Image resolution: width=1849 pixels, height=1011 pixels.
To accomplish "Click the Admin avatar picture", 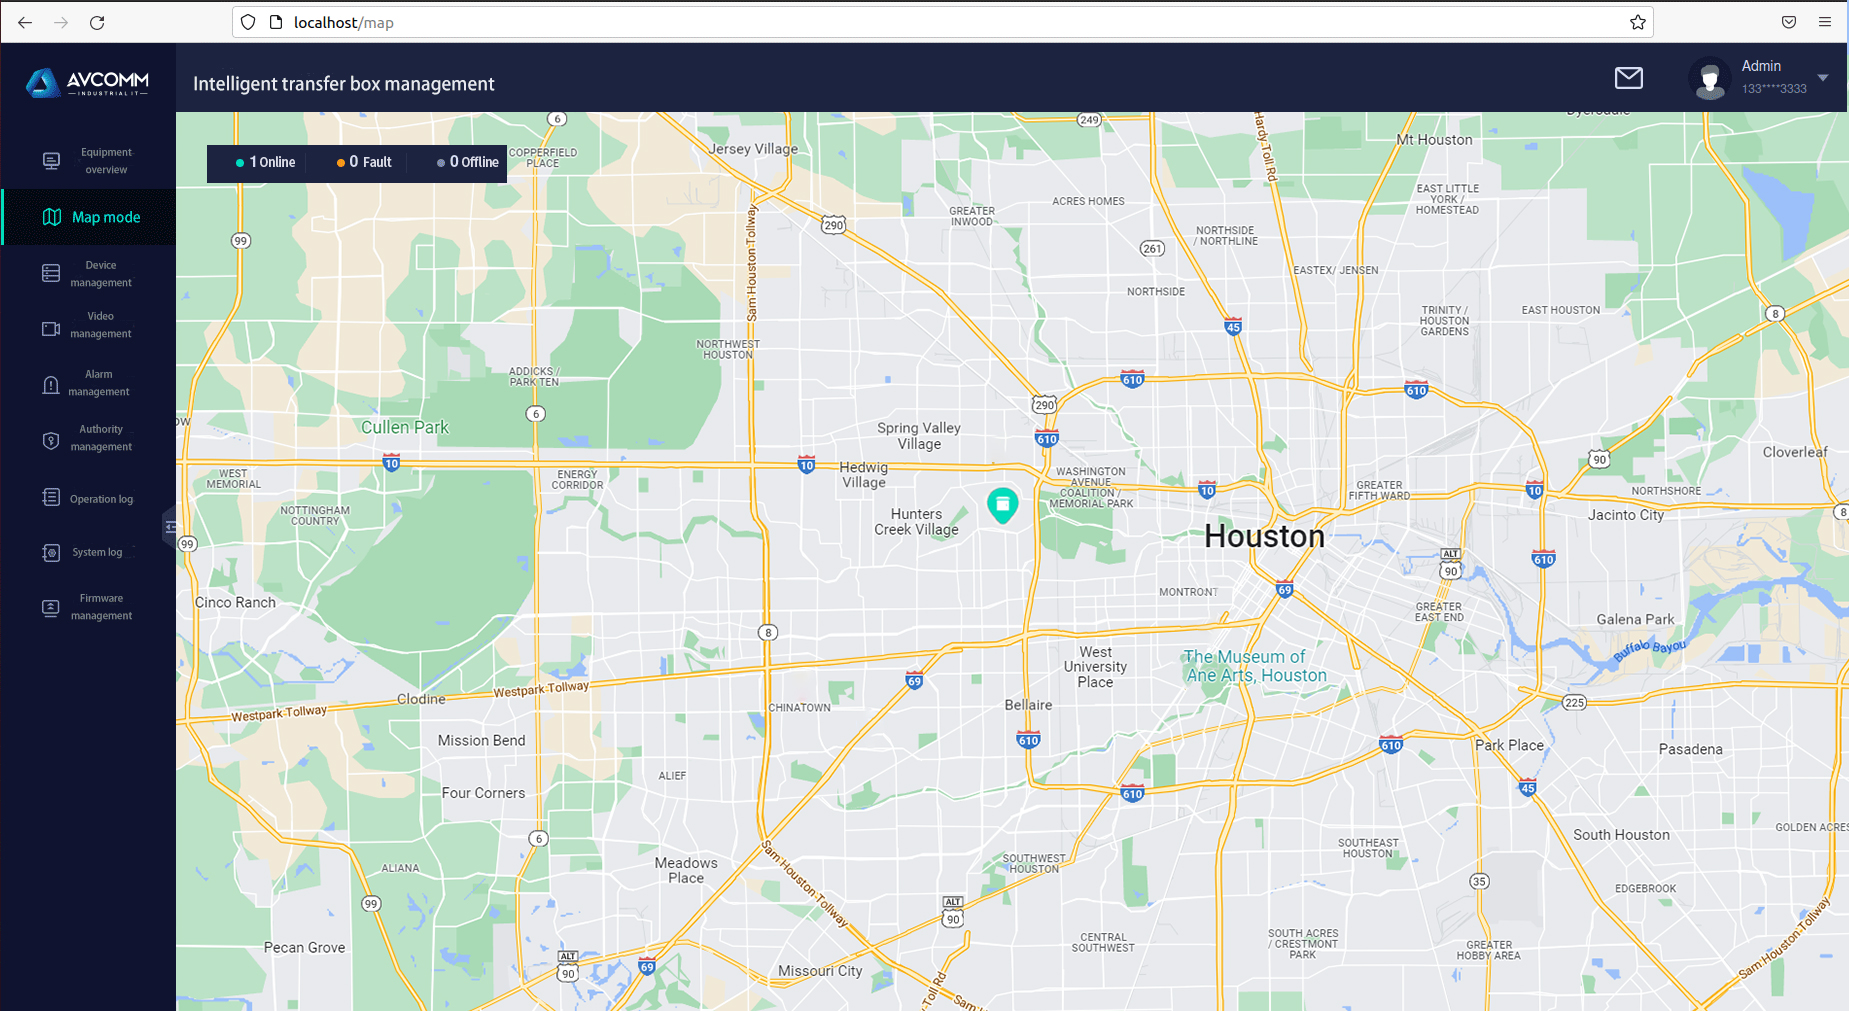I will (x=1710, y=78).
